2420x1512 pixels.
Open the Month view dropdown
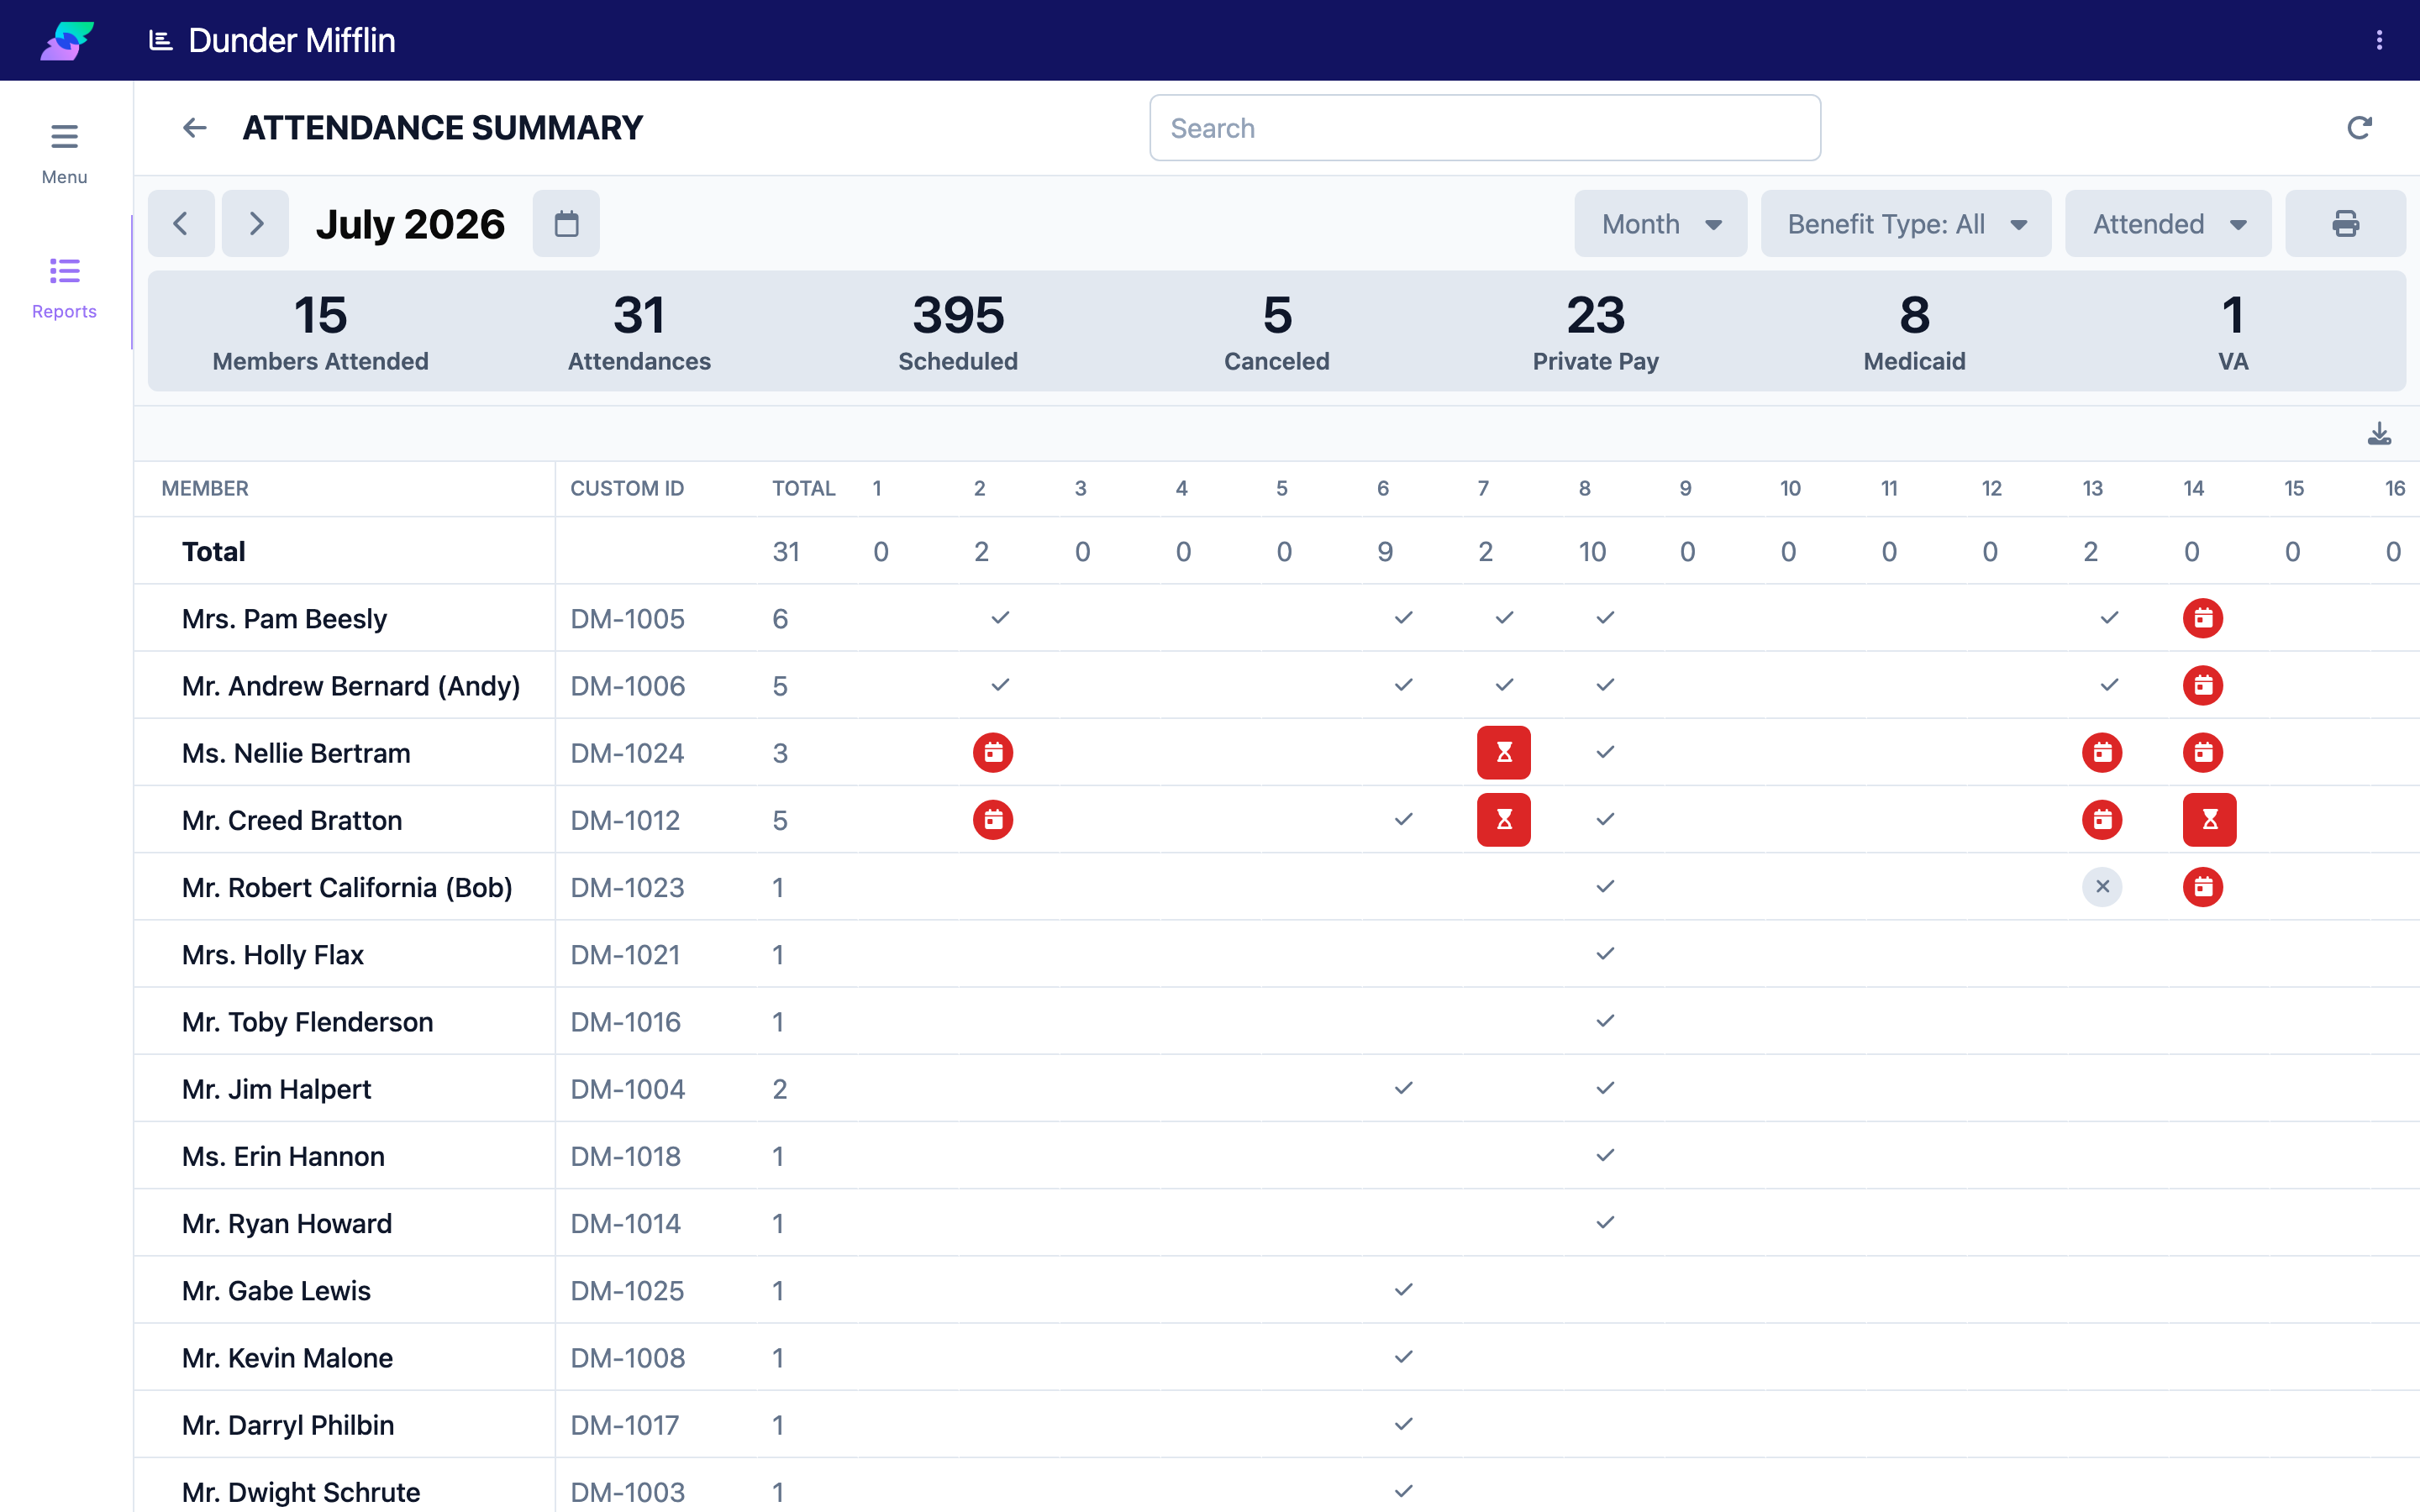[1660, 223]
